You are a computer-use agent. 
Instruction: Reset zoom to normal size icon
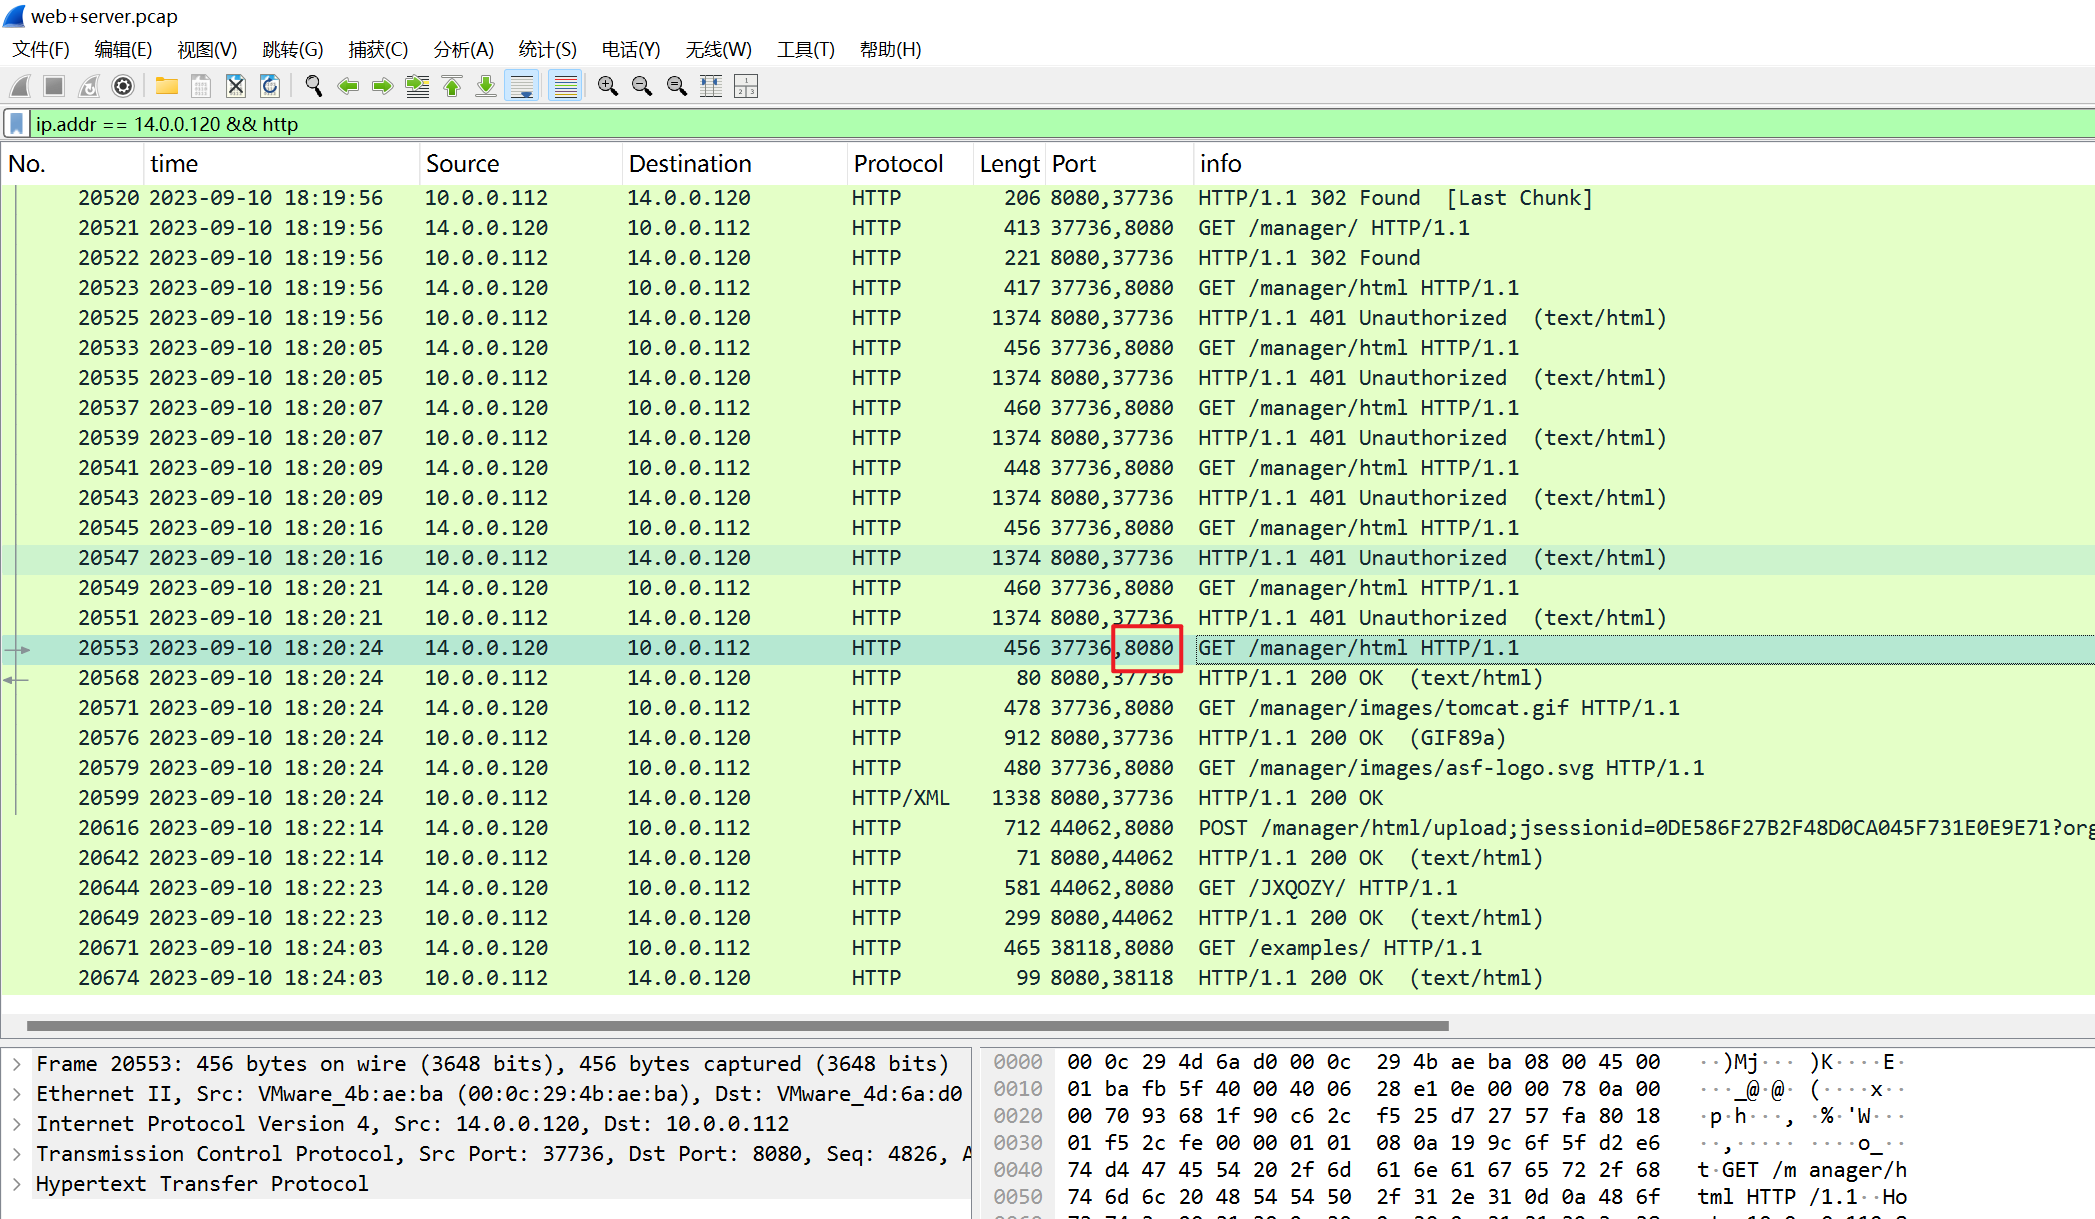(x=677, y=86)
